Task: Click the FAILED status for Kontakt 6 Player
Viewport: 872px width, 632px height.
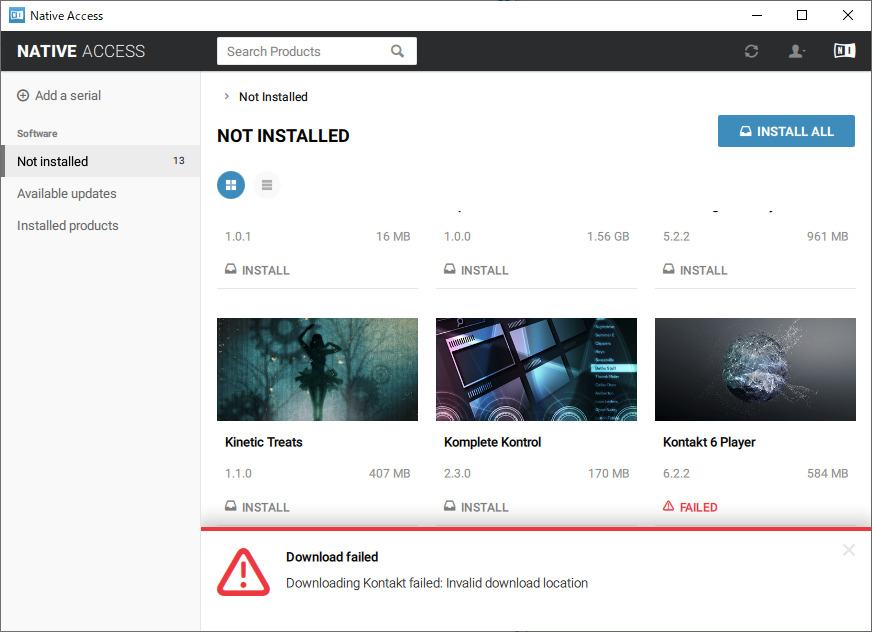Action: click(x=690, y=507)
